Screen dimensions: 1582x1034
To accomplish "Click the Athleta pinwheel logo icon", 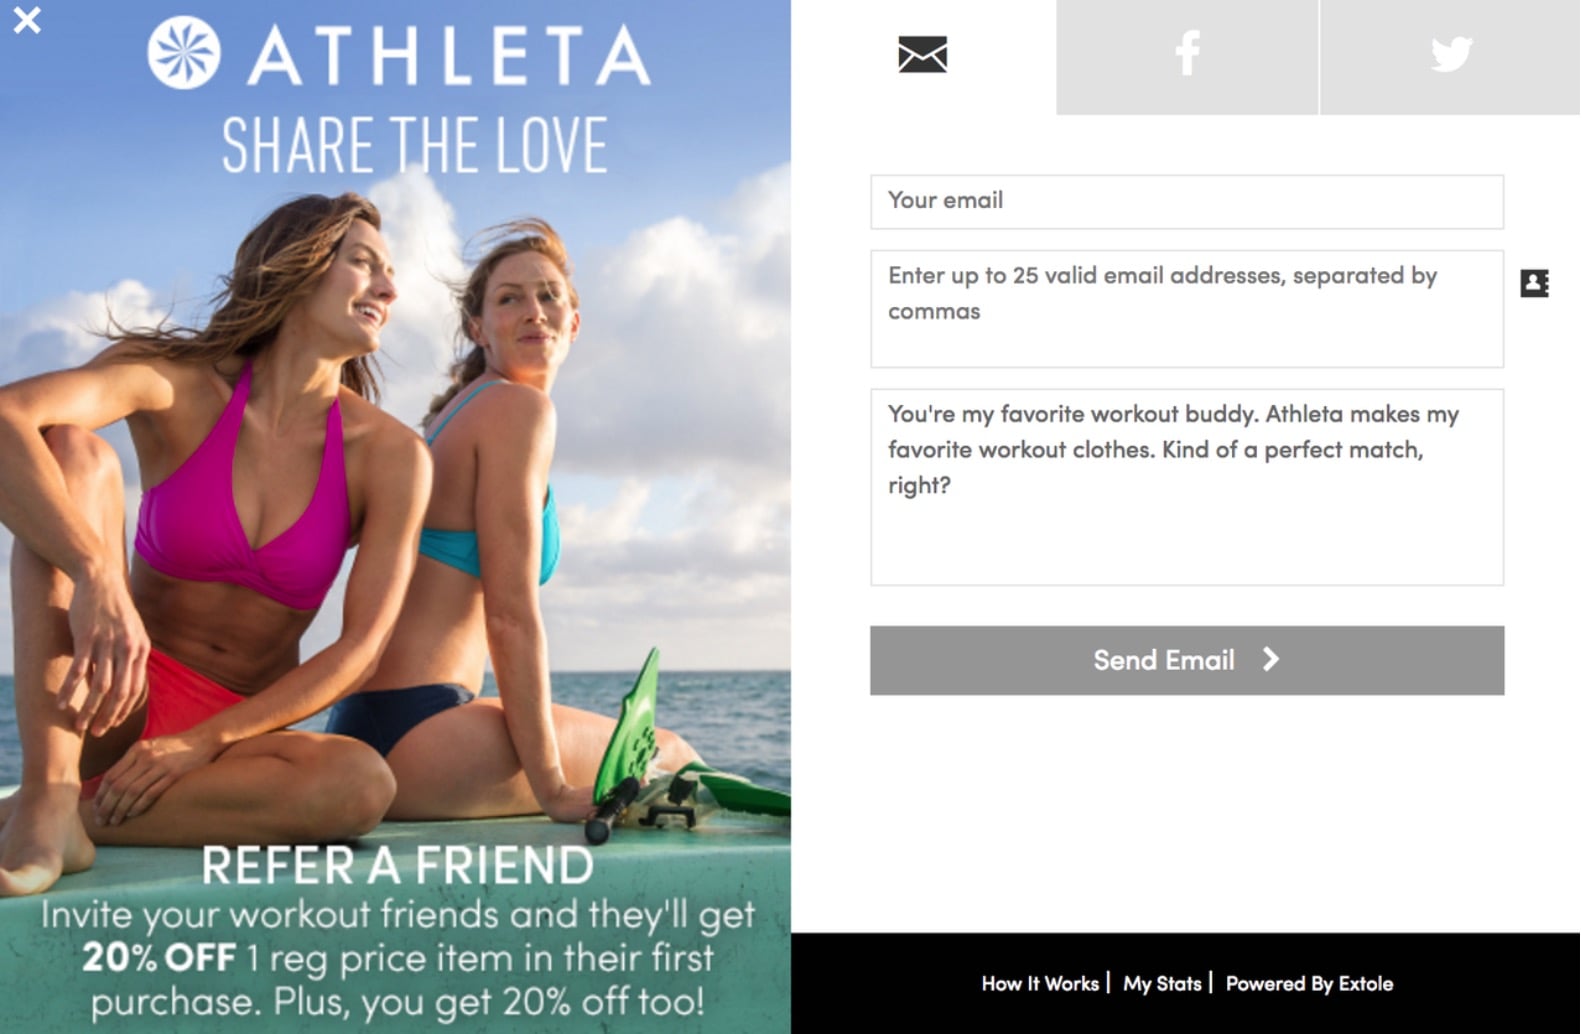I will pyautogui.click(x=184, y=53).
